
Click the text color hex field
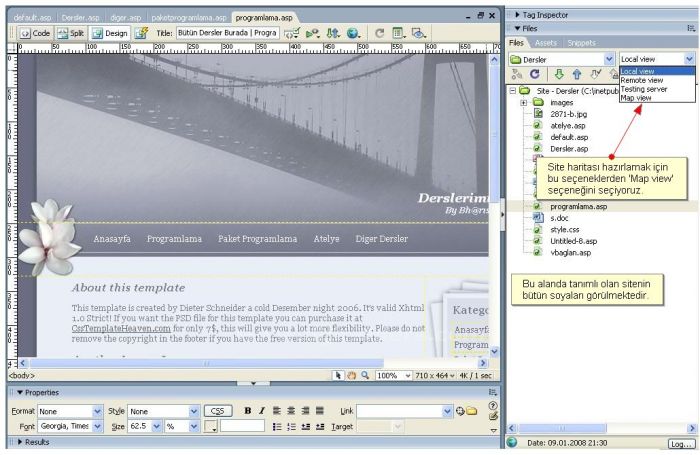[x=242, y=426]
